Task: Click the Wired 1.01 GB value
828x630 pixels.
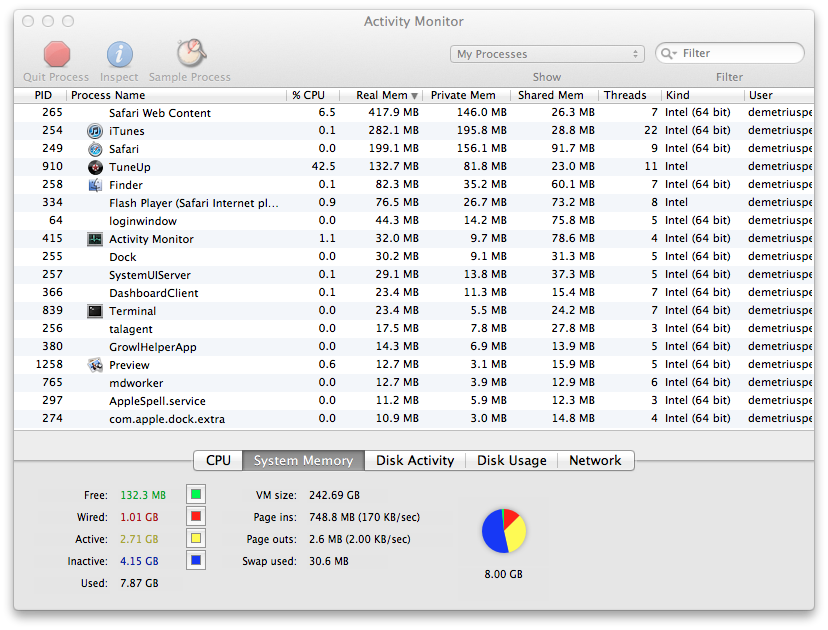Action: pos(139,517)
